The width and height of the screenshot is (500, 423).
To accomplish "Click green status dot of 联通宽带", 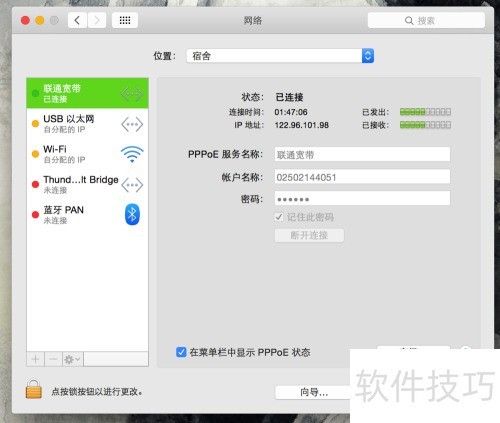I will tap(35, 93).
